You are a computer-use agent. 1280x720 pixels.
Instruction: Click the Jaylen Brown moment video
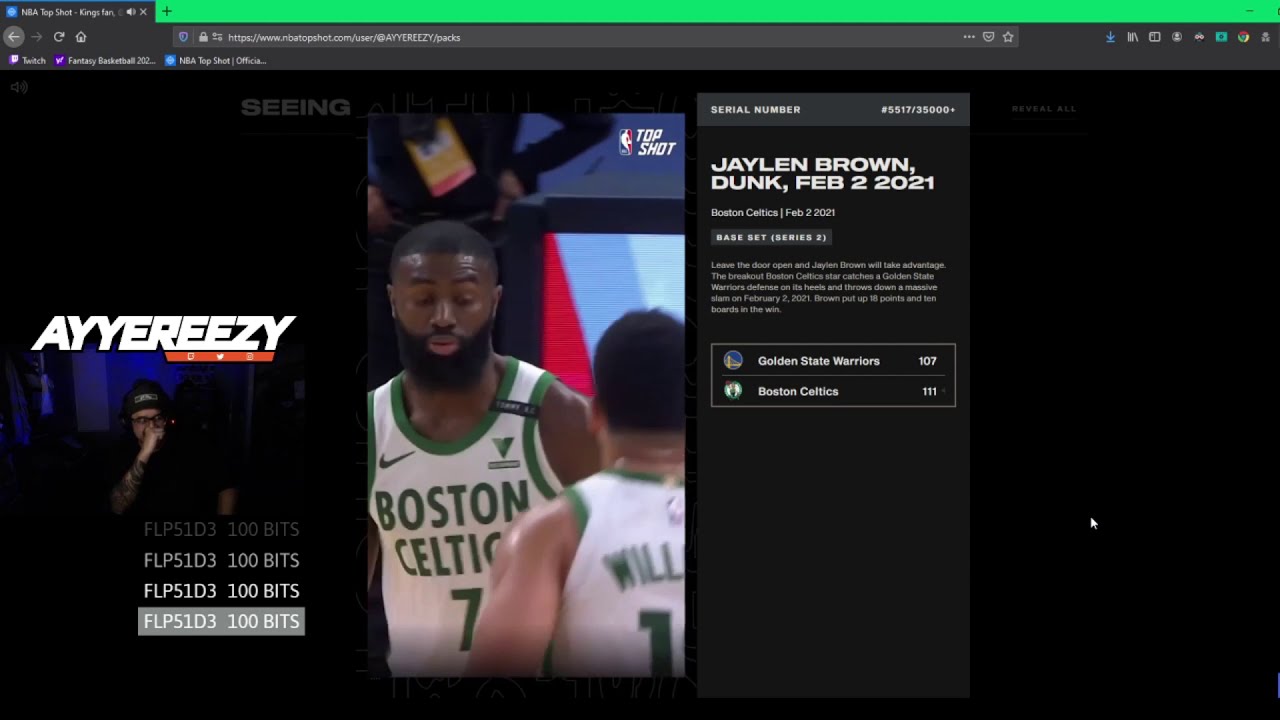coord(526,395)
